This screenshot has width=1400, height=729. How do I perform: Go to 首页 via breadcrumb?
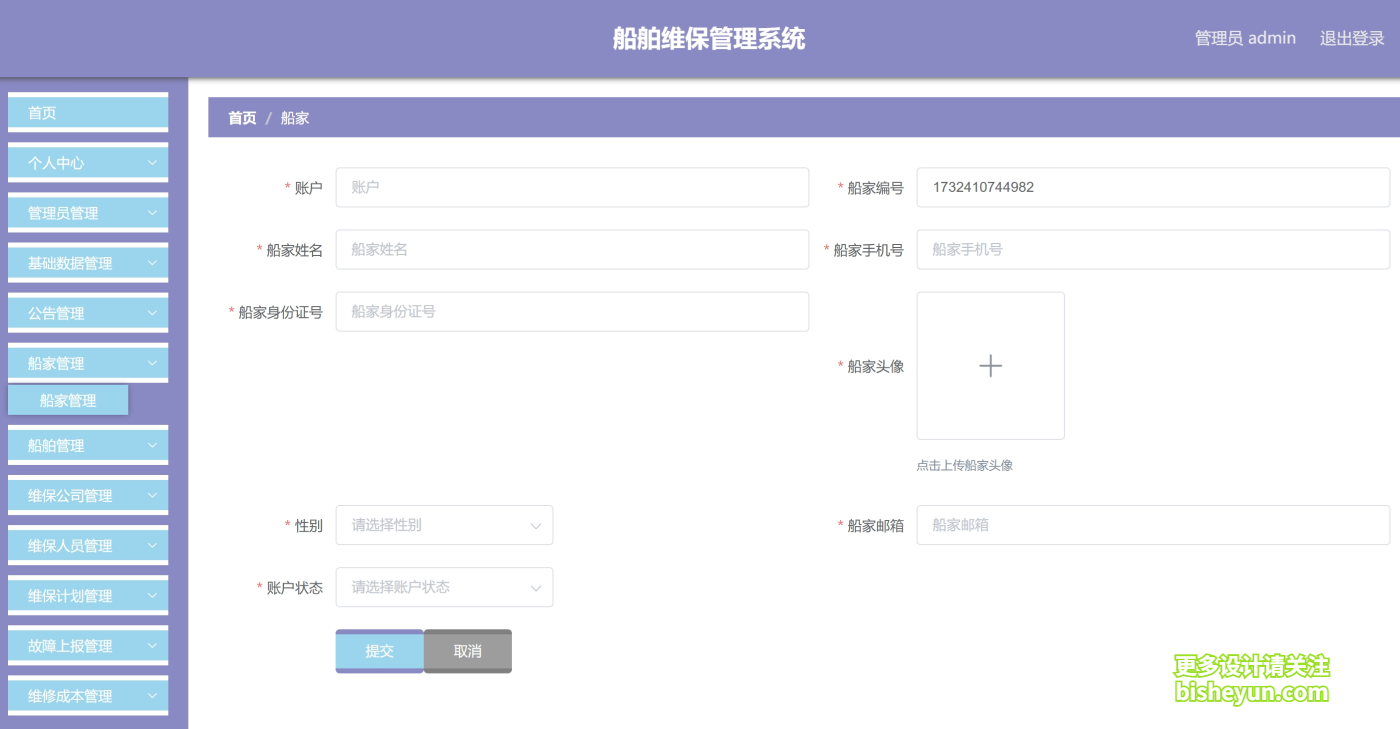point(242,118)
